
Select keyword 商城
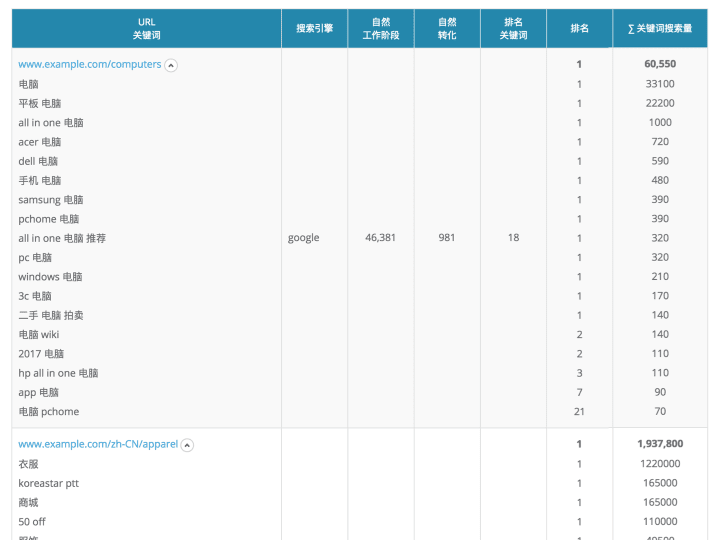point(28,503)
